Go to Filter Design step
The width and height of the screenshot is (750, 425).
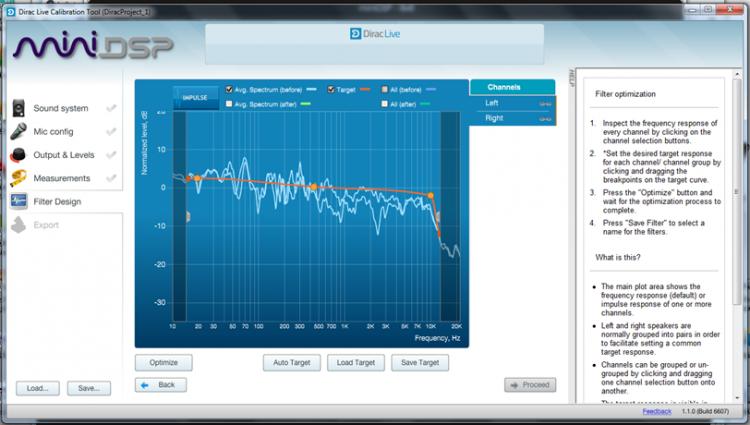pos(57,202)
